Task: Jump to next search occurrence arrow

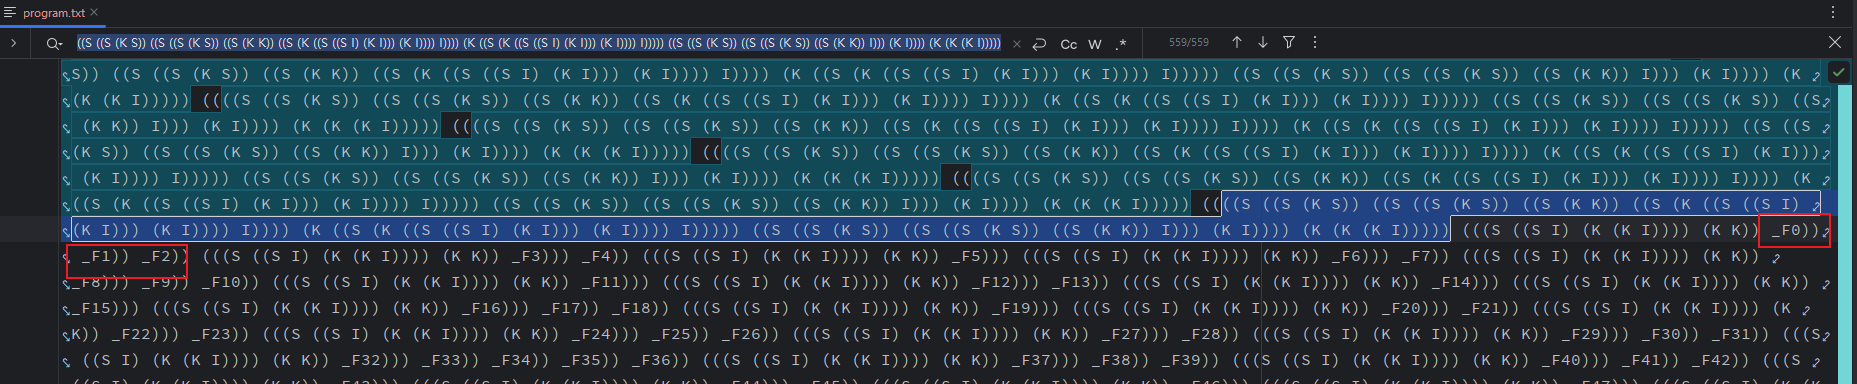Action: click(x=1263, y=42)
